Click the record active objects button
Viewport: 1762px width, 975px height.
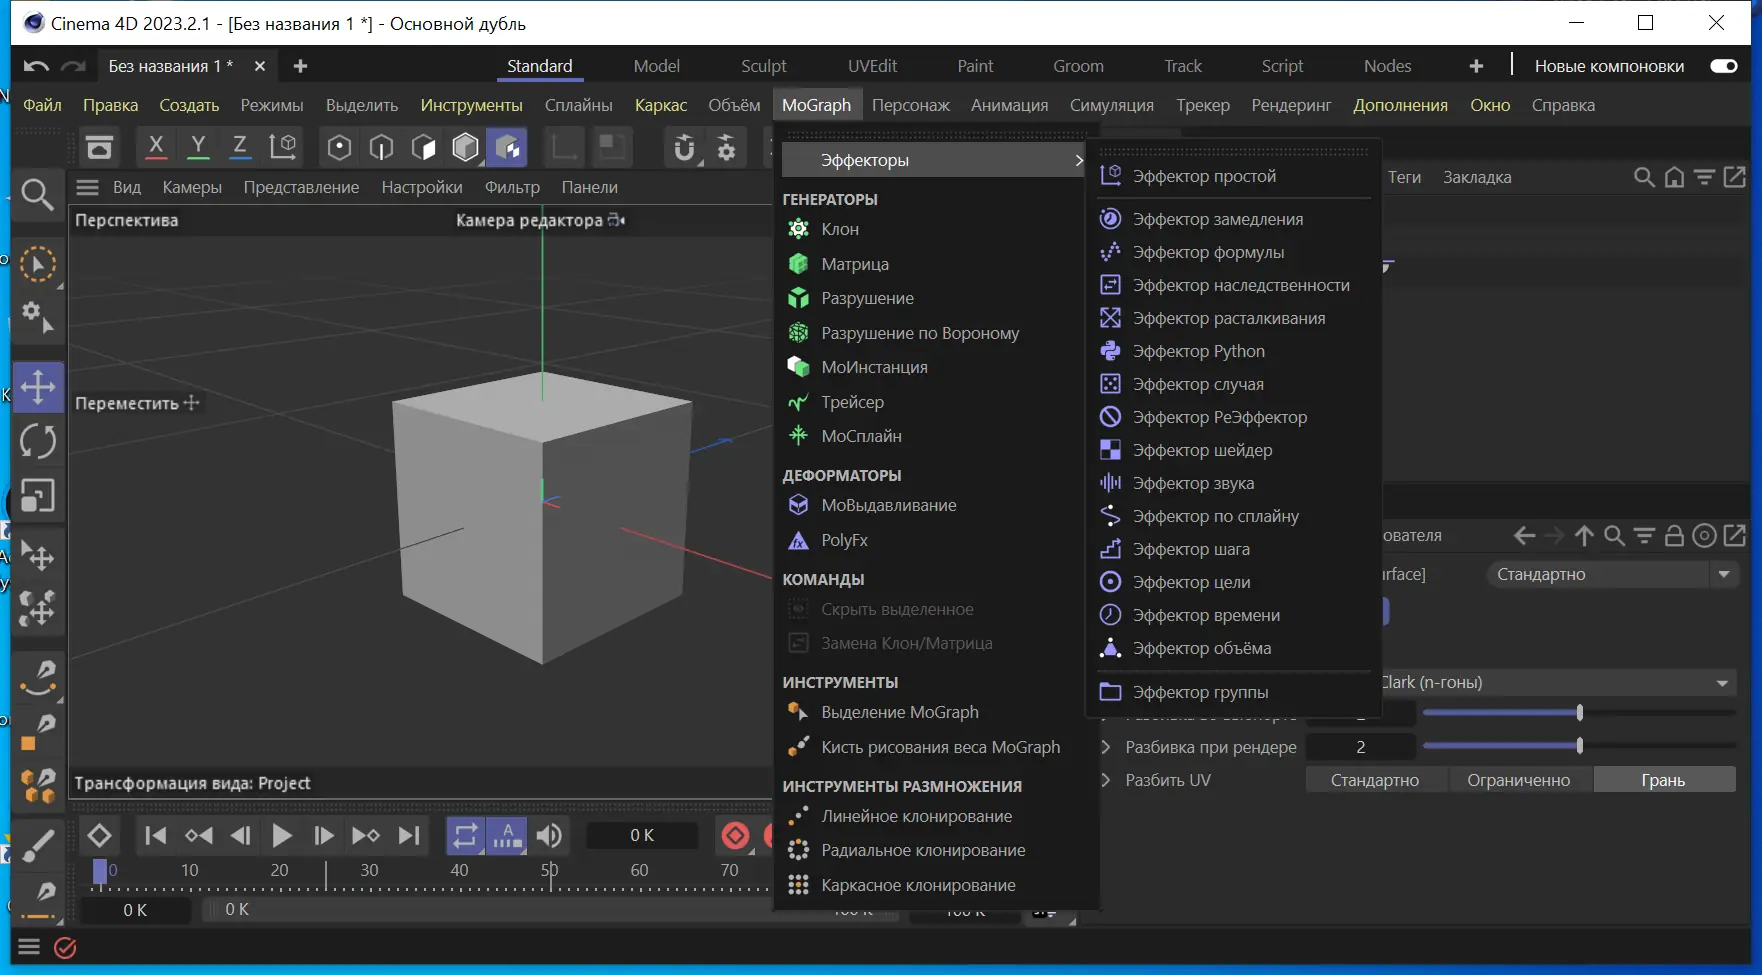pos(735,835)
